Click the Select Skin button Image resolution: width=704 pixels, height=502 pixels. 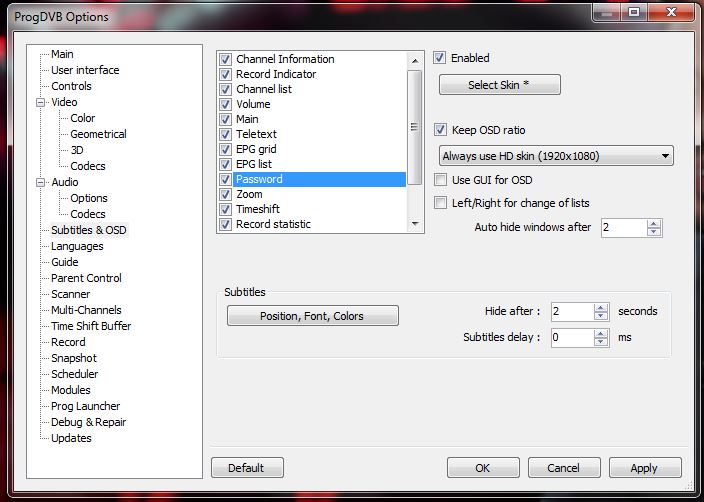(499, 85)
